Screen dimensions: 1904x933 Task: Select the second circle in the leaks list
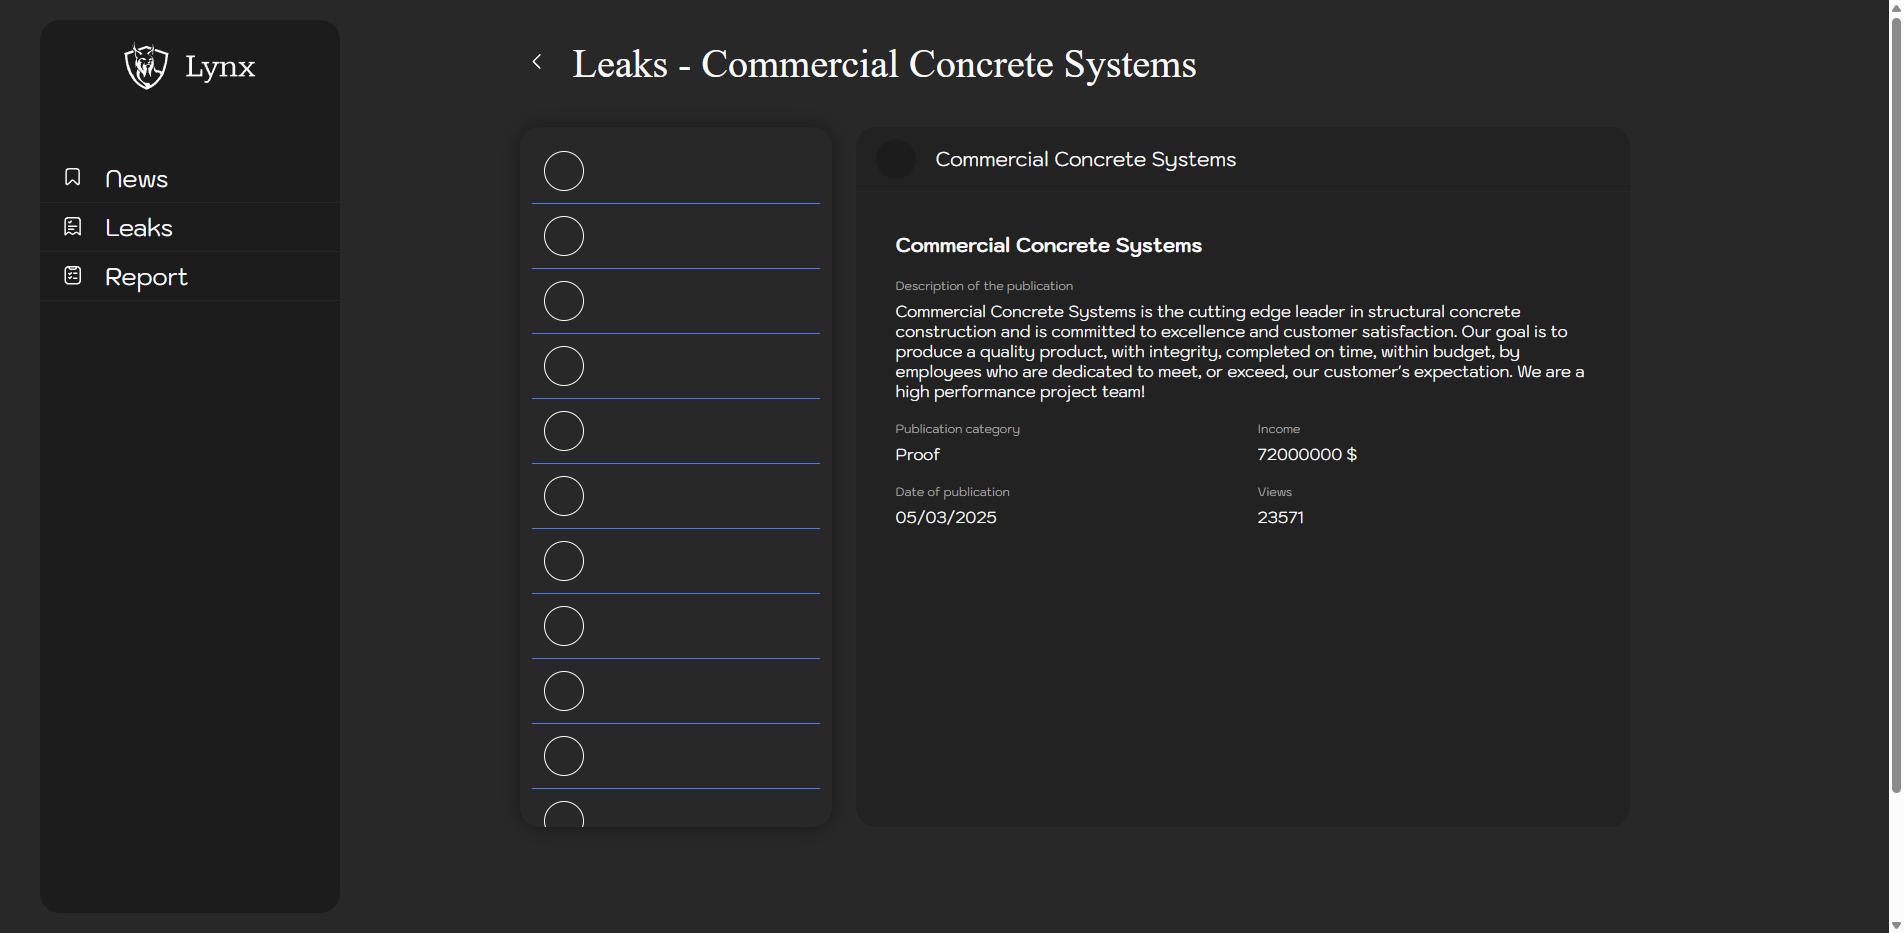point(564,236)
